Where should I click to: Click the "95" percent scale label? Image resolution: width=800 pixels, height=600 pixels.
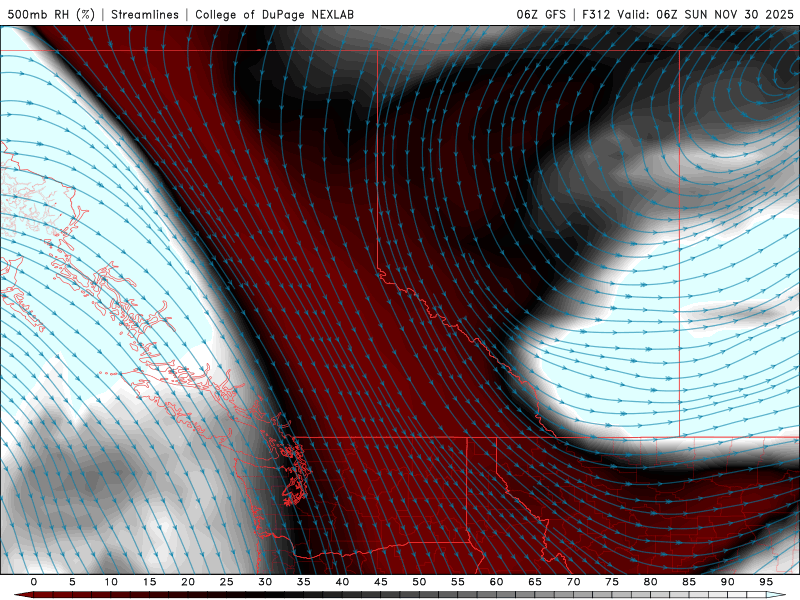coord(766,582)
